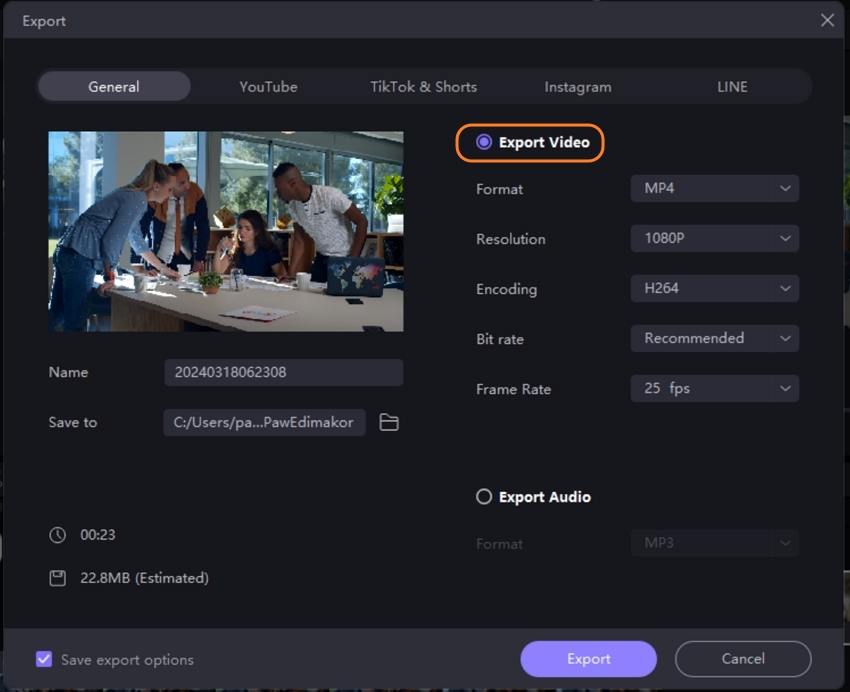Expand the Frame Rate dropdown showing 25 fps
Screen dimensions: 850x692
tap(714, 388)
